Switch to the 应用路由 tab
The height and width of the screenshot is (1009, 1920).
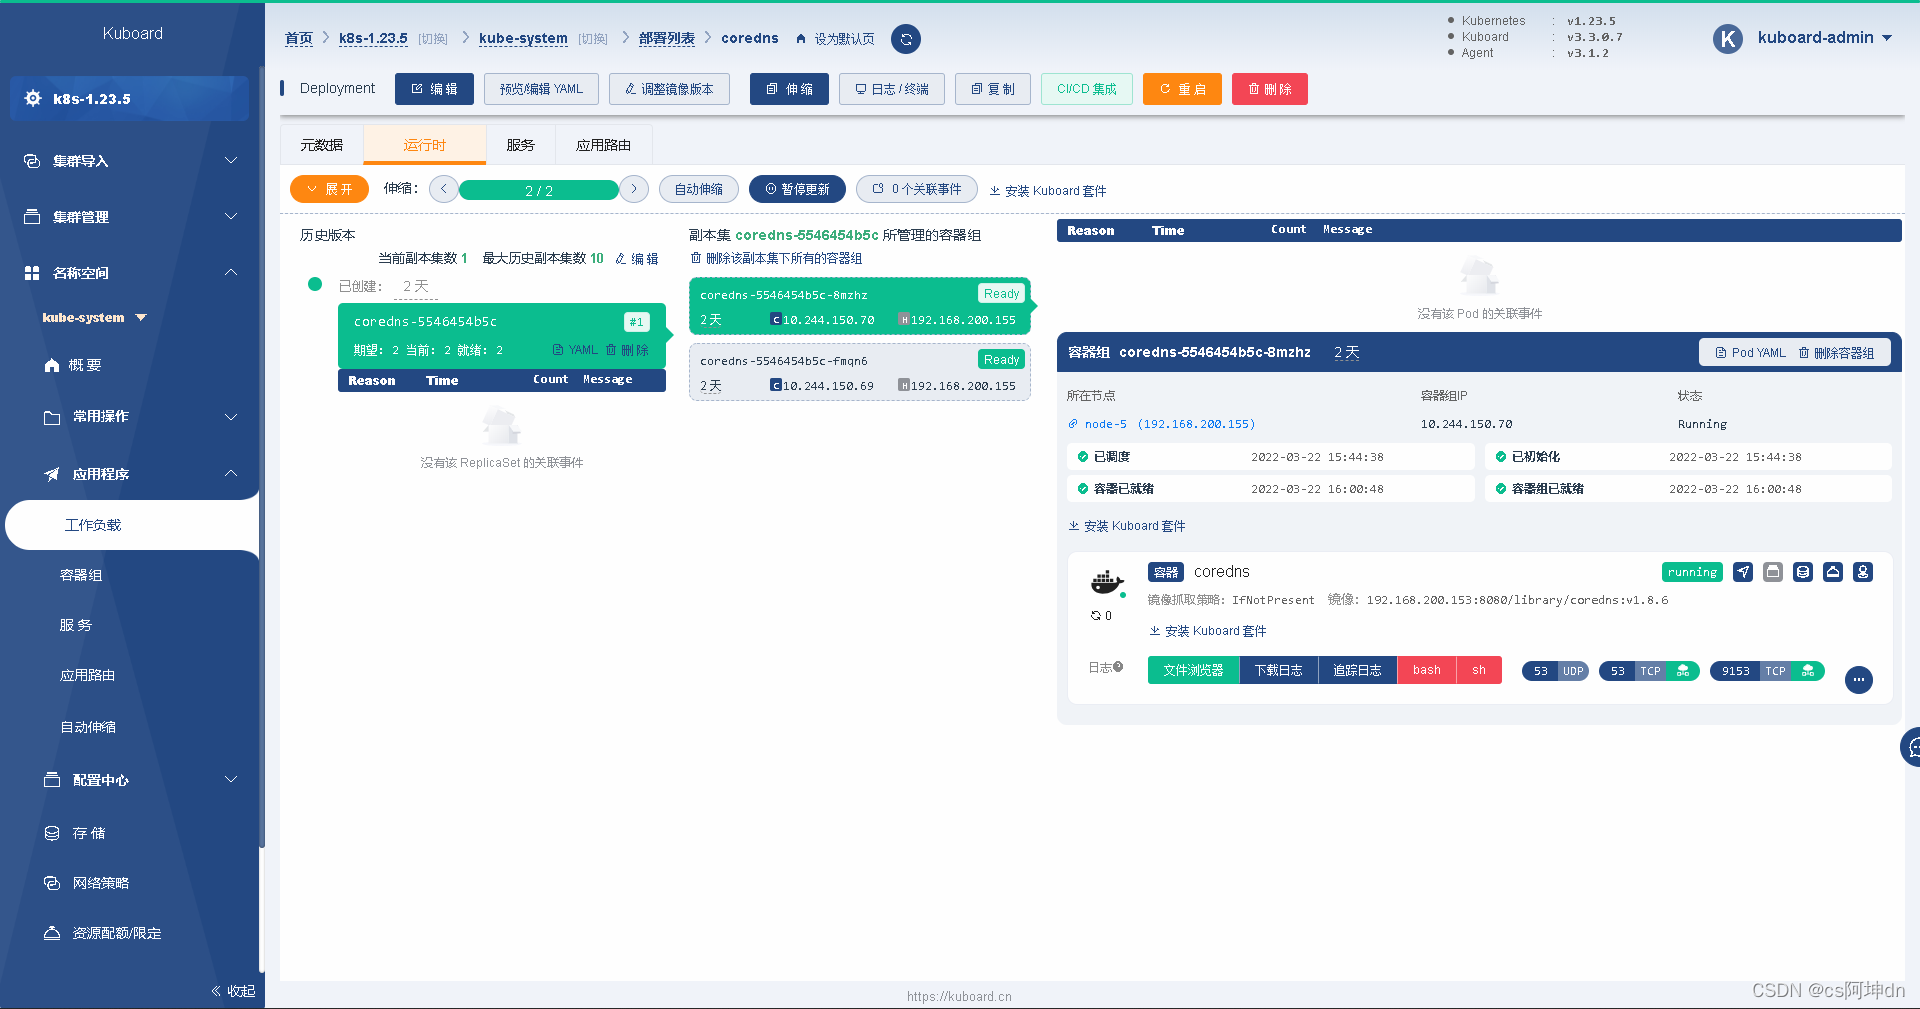click(603, 145)
